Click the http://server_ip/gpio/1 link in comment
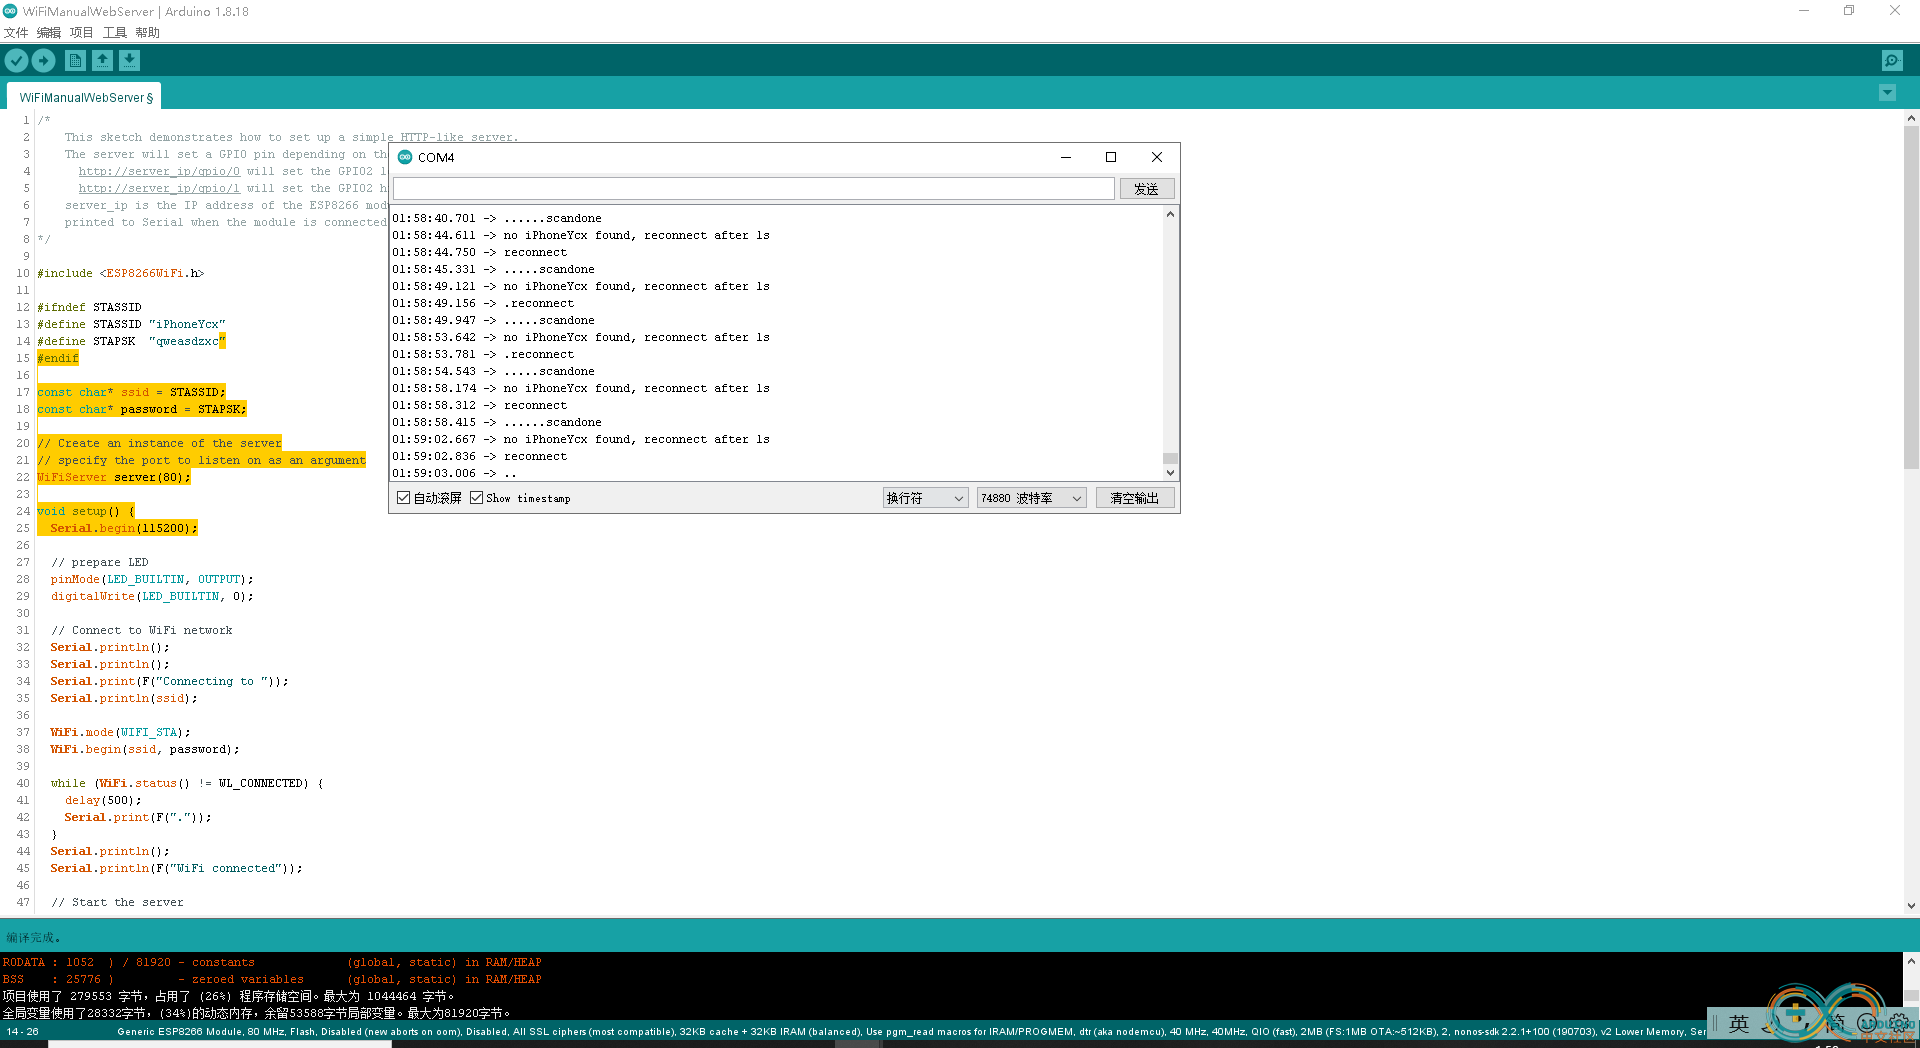The width and height of the screenshot is (1920, 1048). 159,188
